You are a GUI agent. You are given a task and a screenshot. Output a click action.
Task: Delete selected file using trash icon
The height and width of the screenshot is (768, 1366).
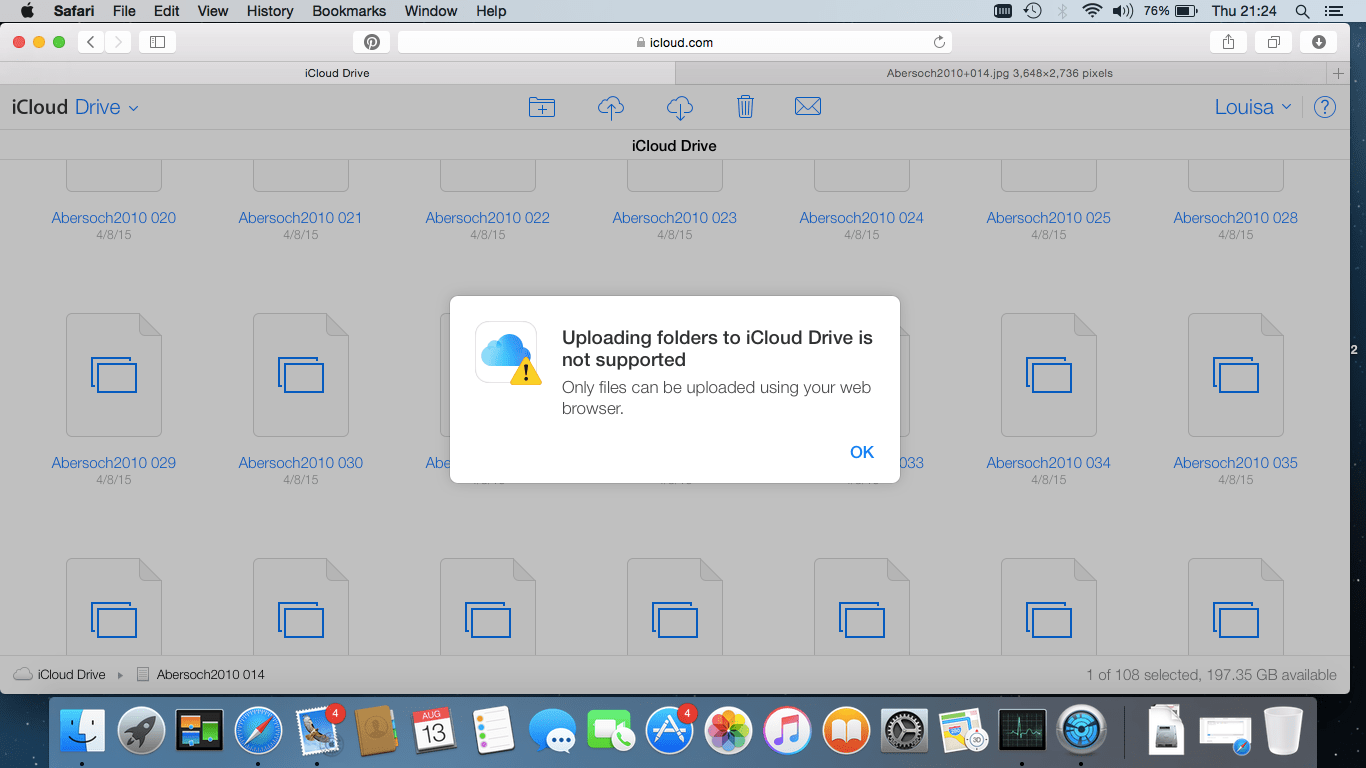click(x=745, y=106)
